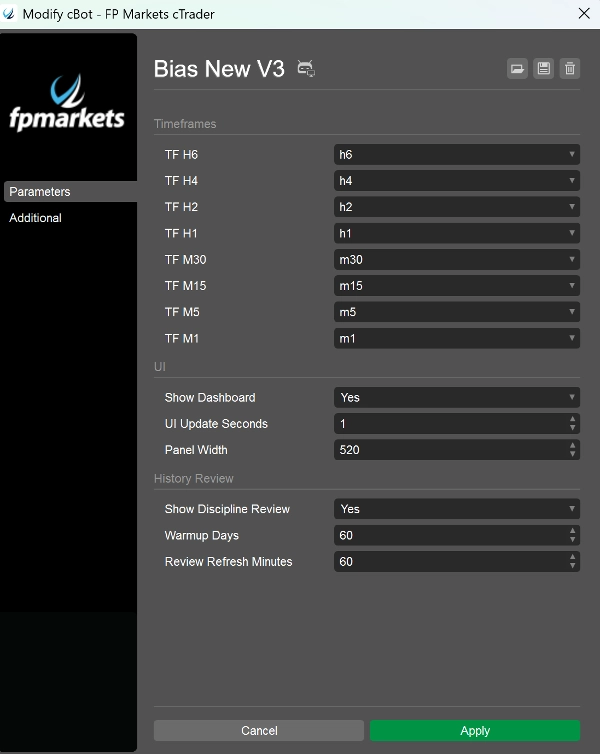
Task: Click the Bias New V3 title
Action: pyautogui.click(x=219, y=69)
